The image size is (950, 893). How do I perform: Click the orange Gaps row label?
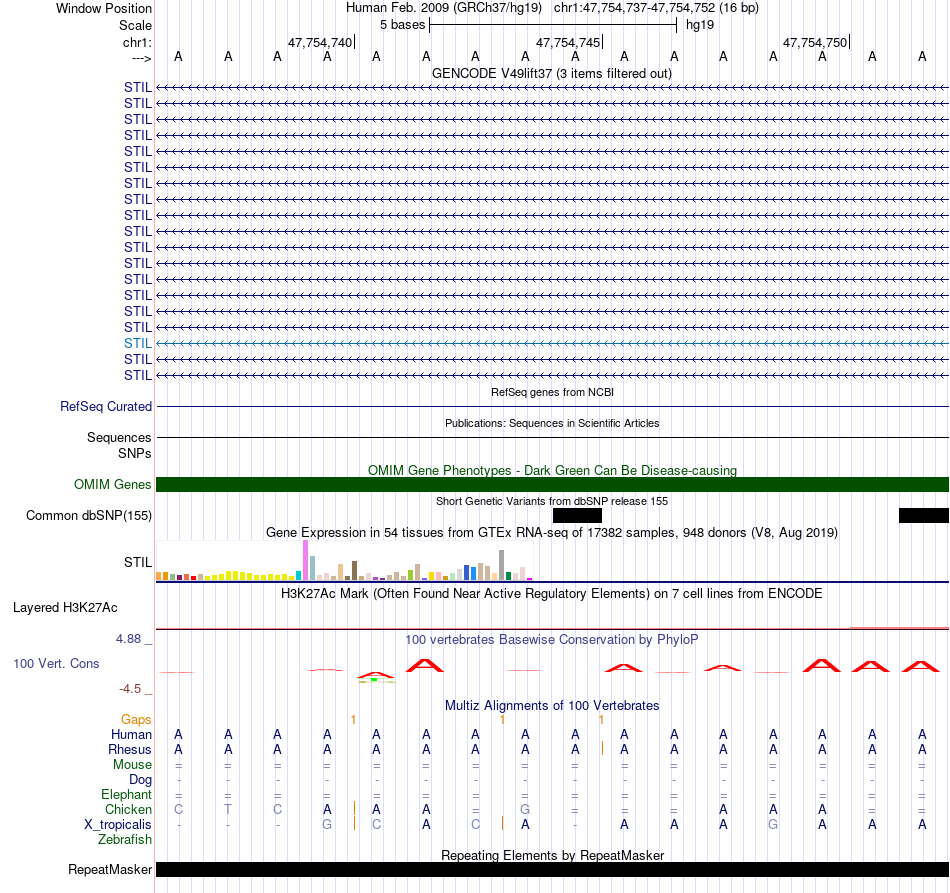136,719
